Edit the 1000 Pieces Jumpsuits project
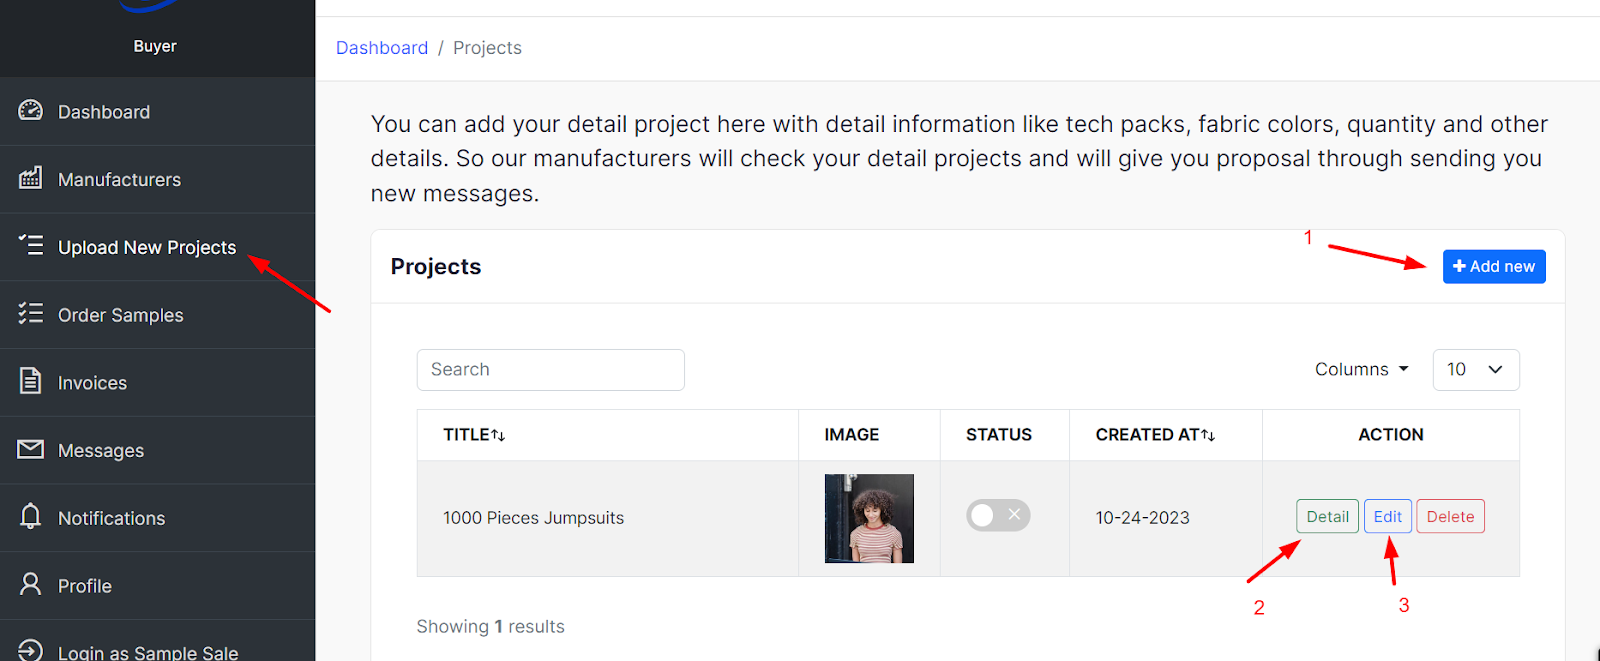1600x661 pixels. click(x=1387, y=517)
